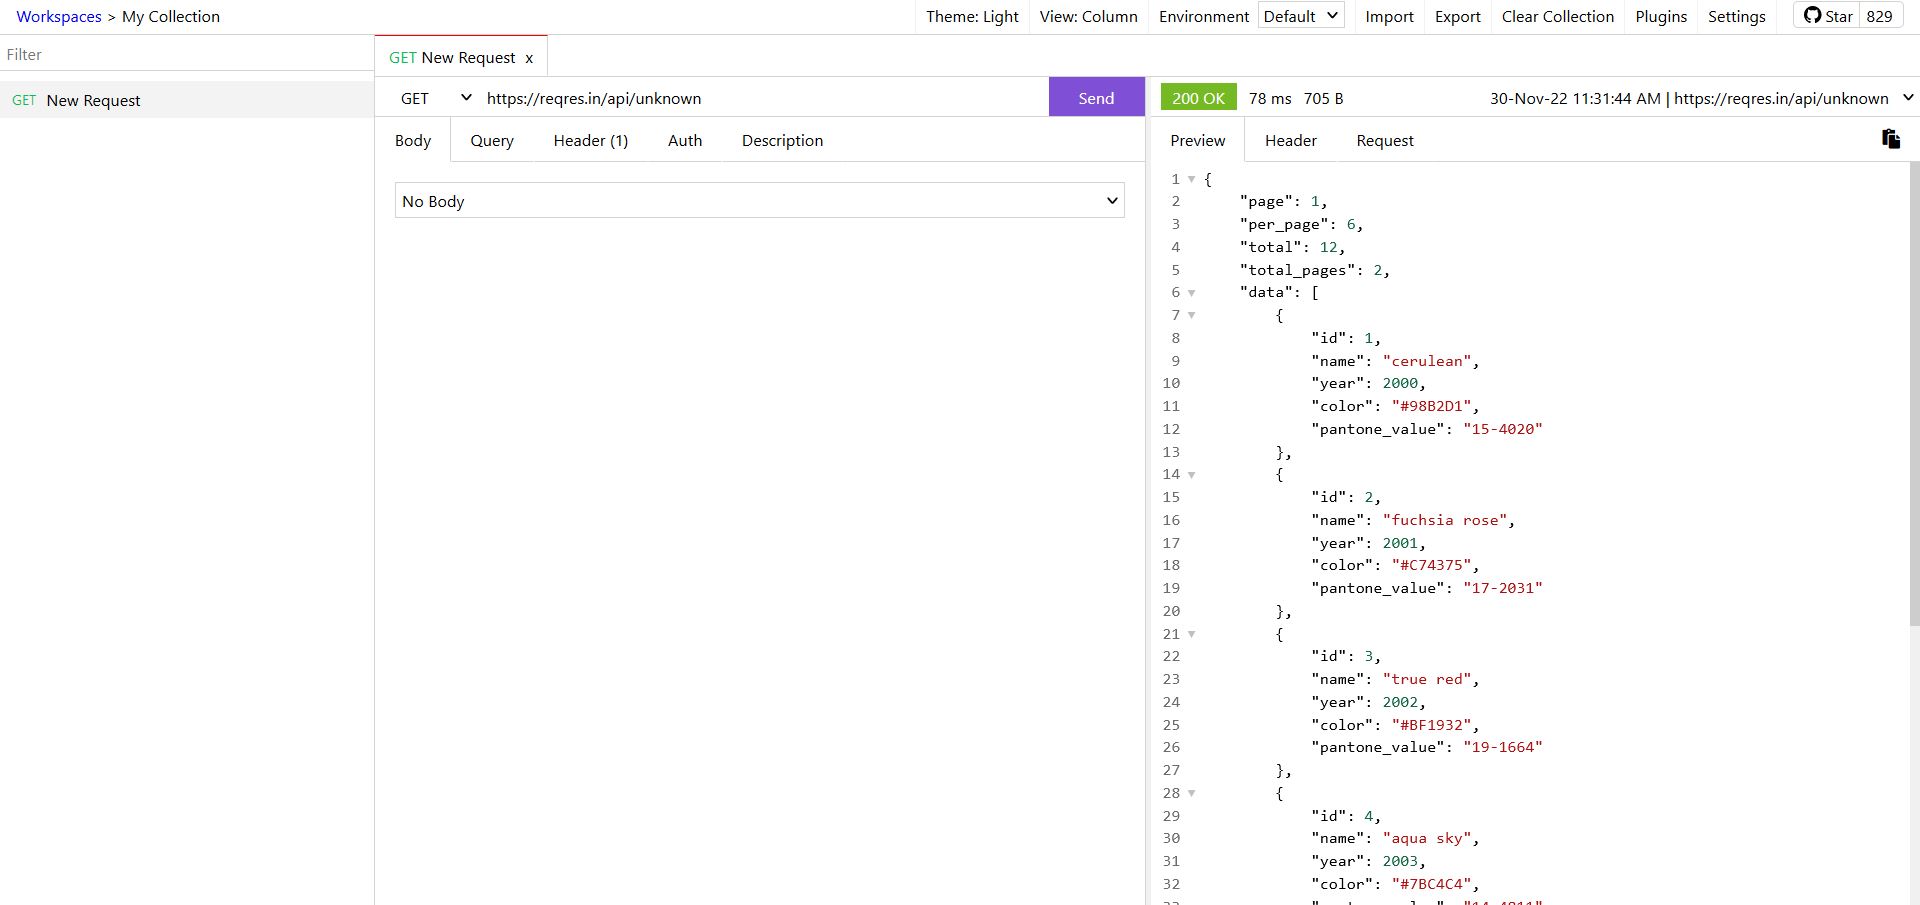Click the response panel vertical scrollbar
The width and height of the screenshot is (1920, 905).
tap(1914, 393)
